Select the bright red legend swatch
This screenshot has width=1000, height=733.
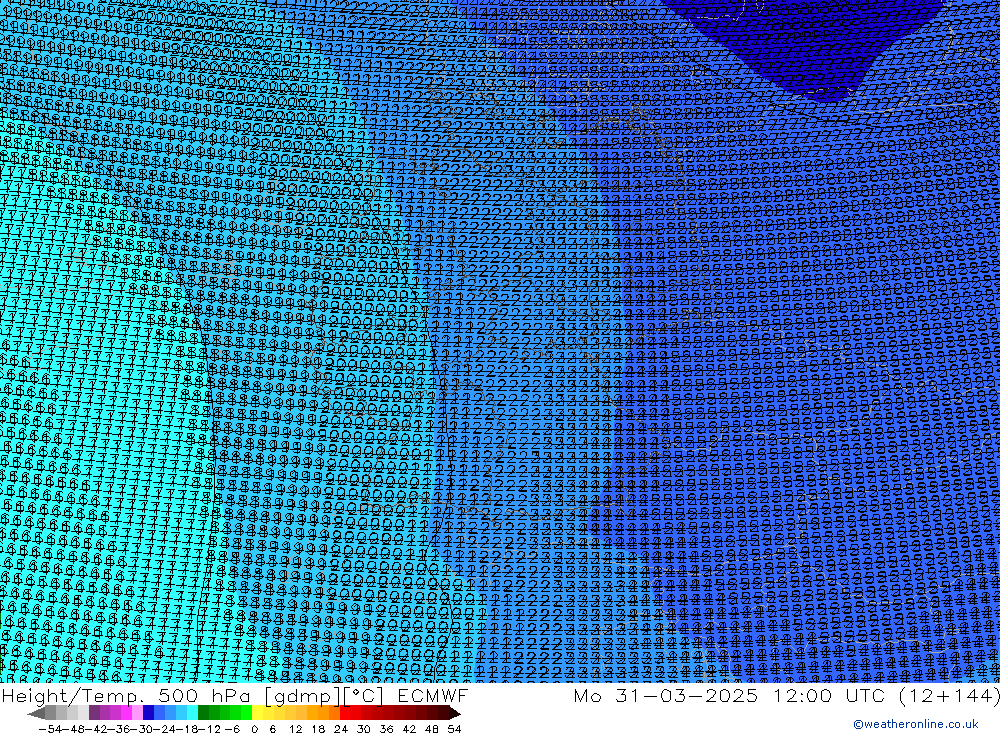[345, 713]
